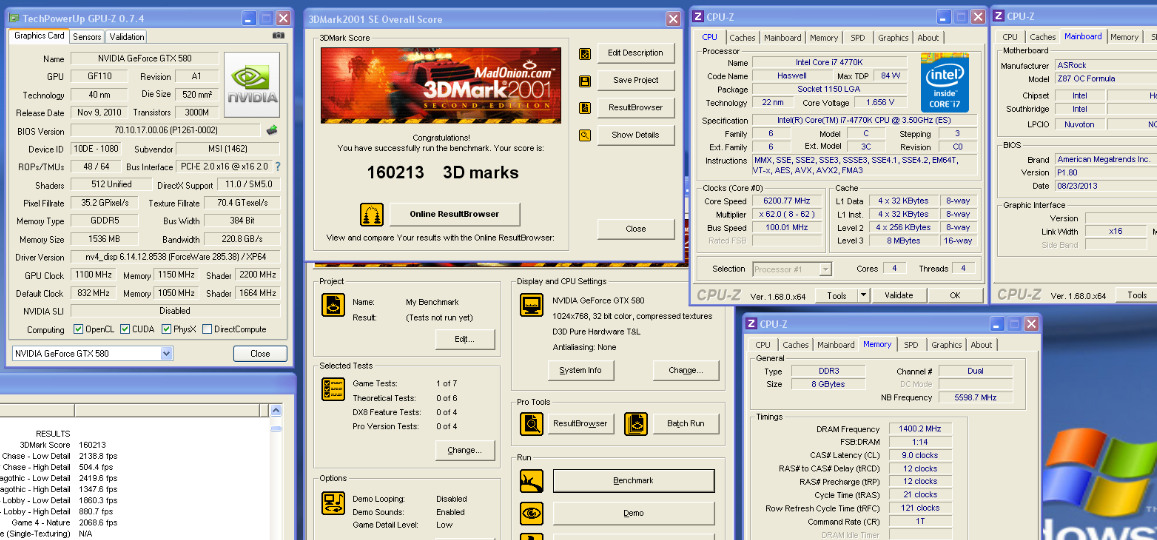
Task: Click the BIOS save chip icon in GPU-Z
Action: click(272, 131)
